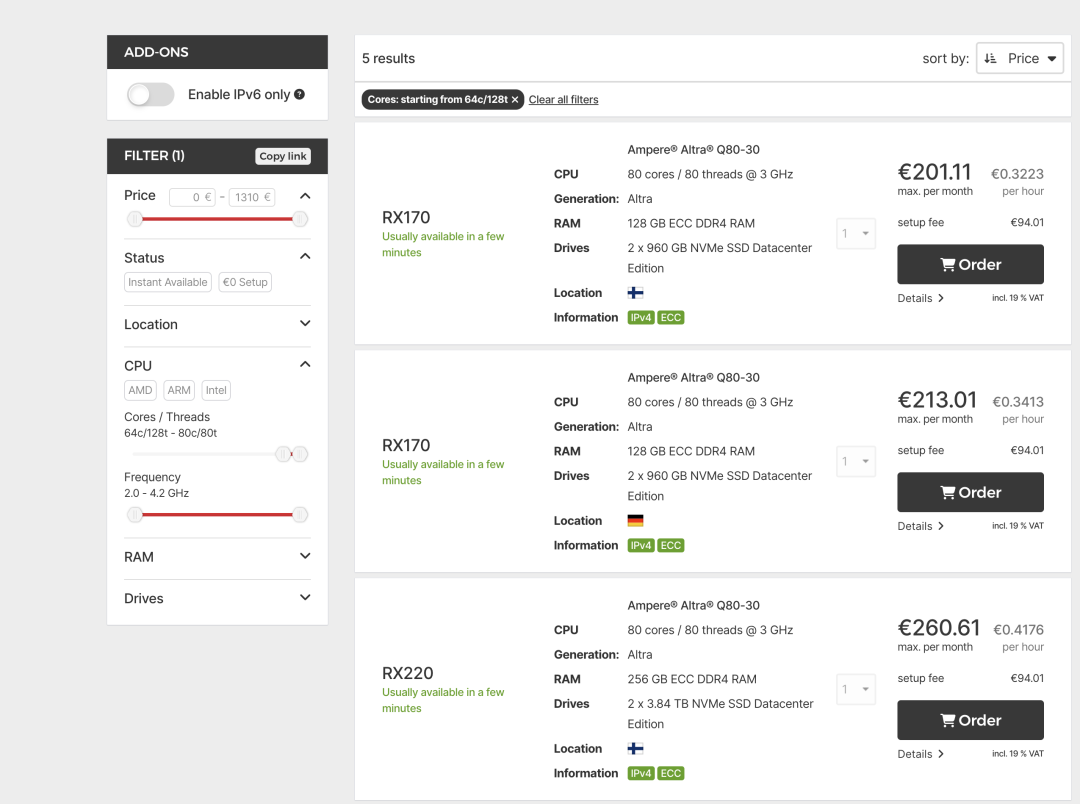Image resolution: width=1080 pixels, height=804 pixels.
Task: Order the €201.11 RX170 server
Action: pos(970,265)
